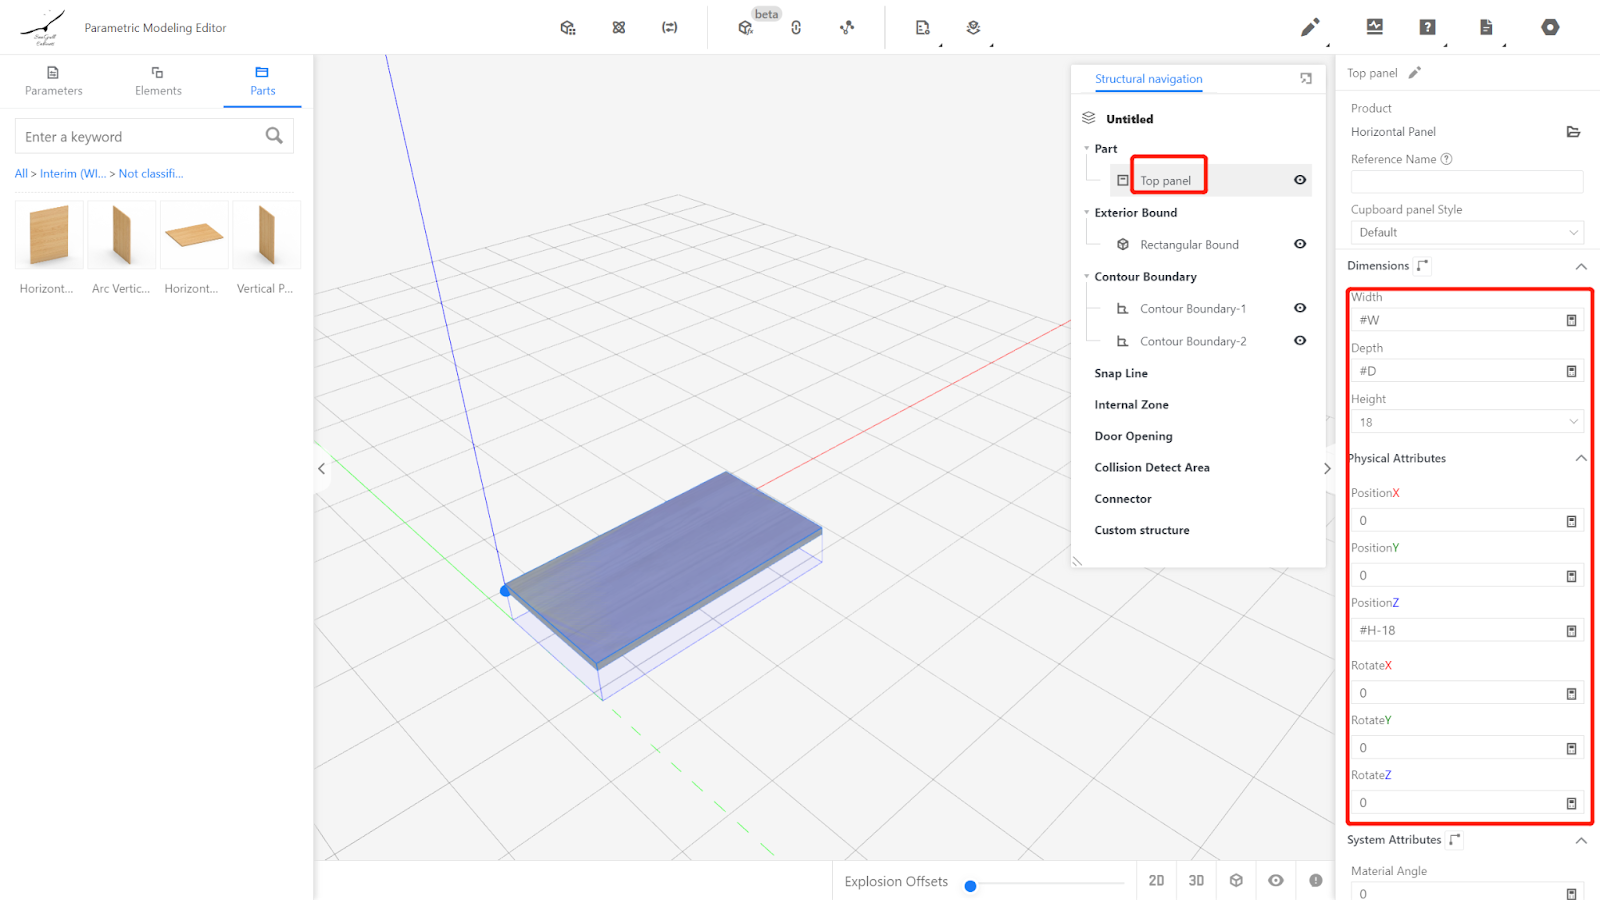Collapse the Dimensions section
Image resolution: width=1600 pixels, height=900 pixels.
pyautogui.click(x=1581, y=266)
